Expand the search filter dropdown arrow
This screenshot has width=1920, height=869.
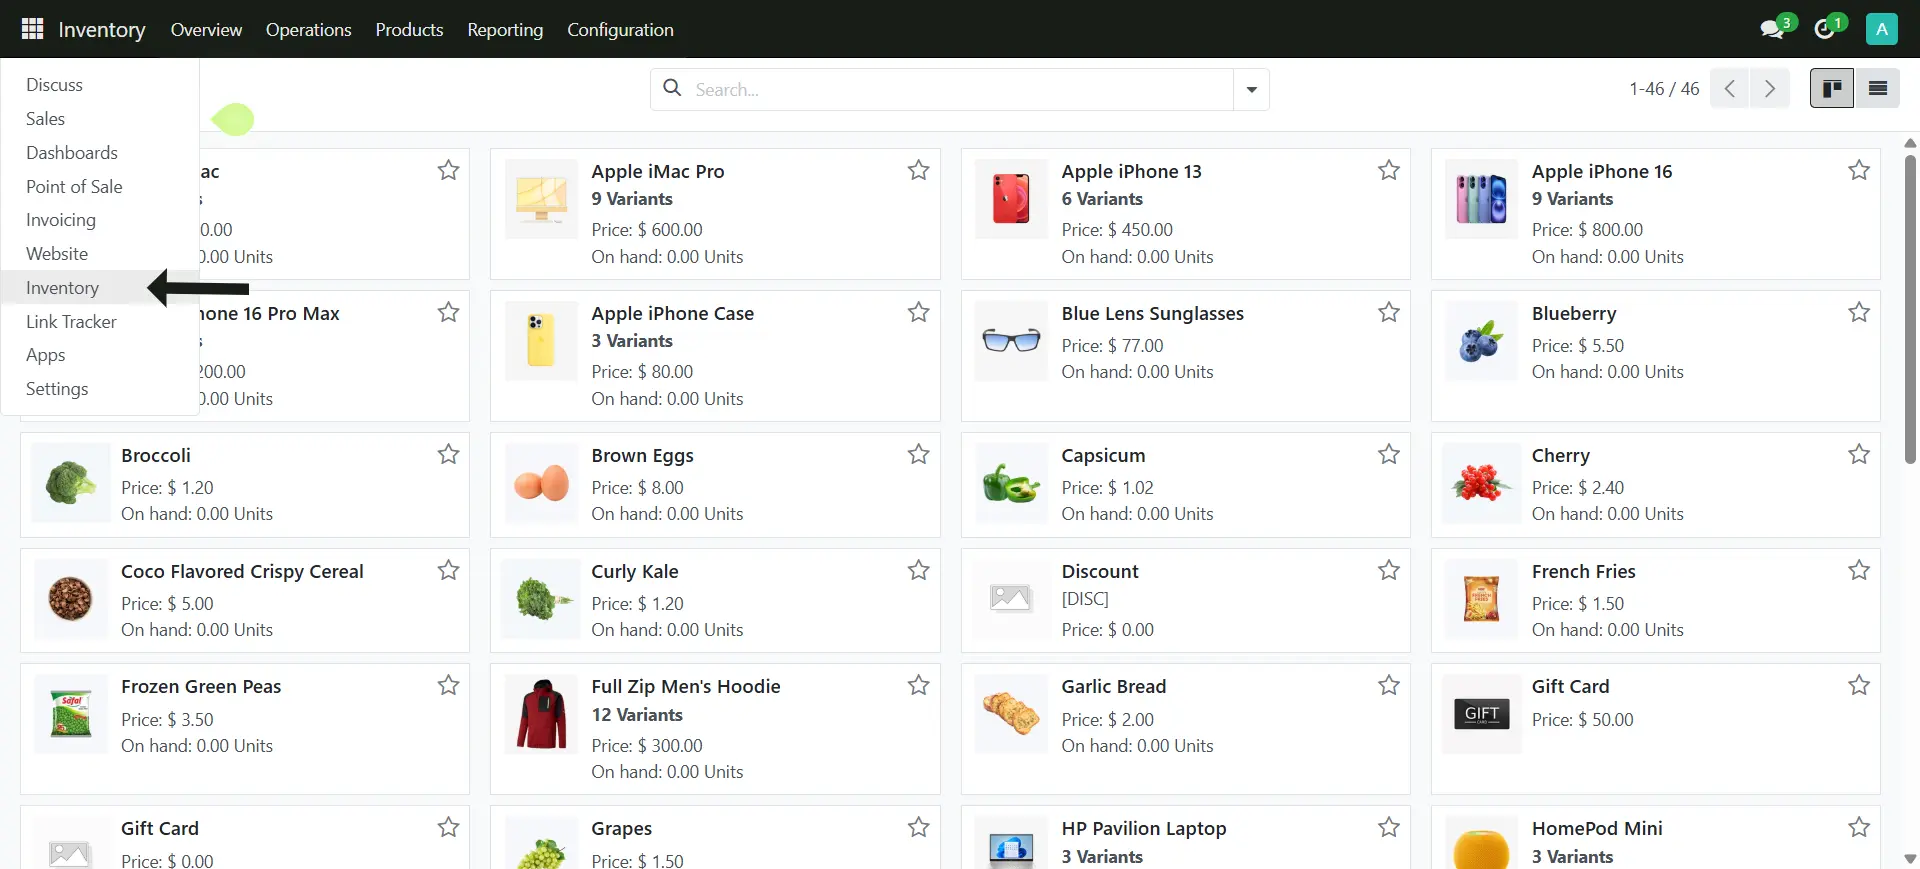point(1251,90)
